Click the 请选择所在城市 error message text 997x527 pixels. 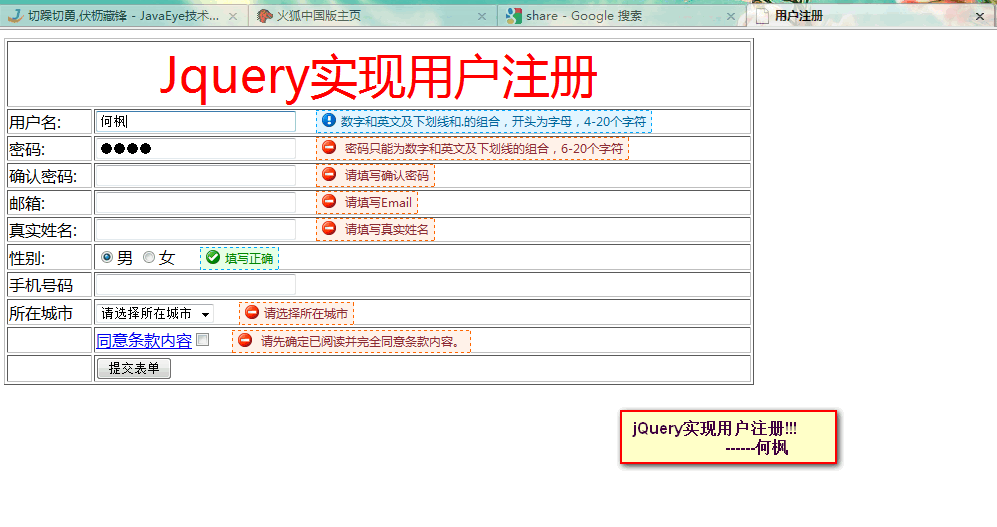coord(306,313)
